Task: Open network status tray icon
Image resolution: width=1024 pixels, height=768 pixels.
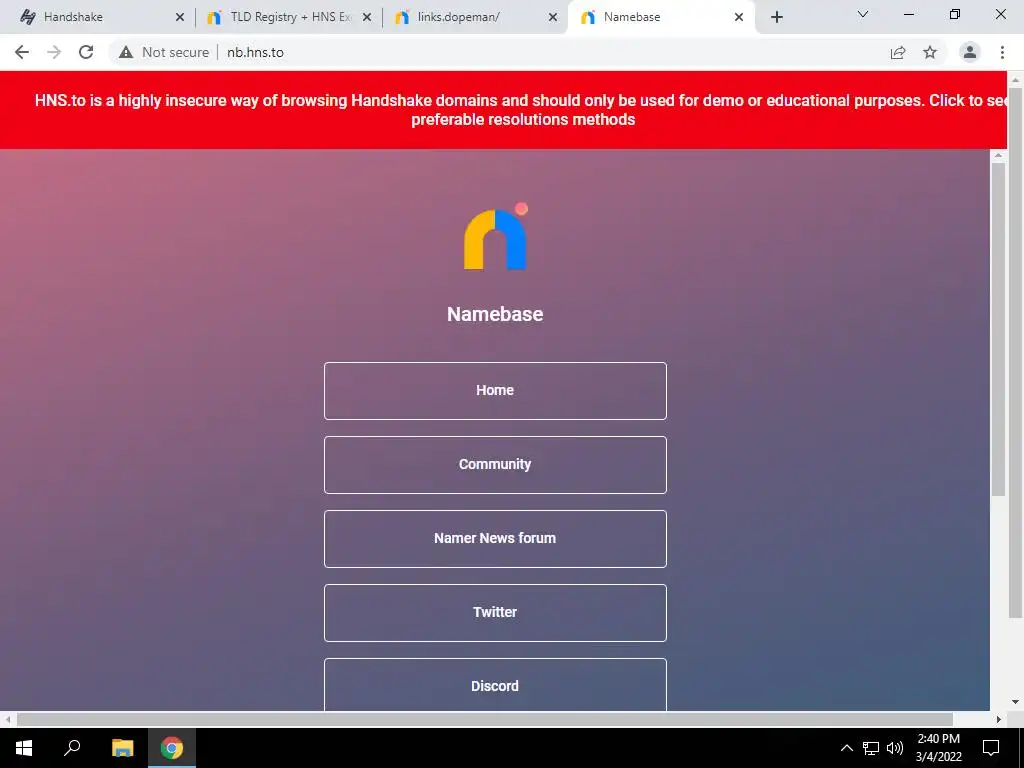Action: coord(871,748)
